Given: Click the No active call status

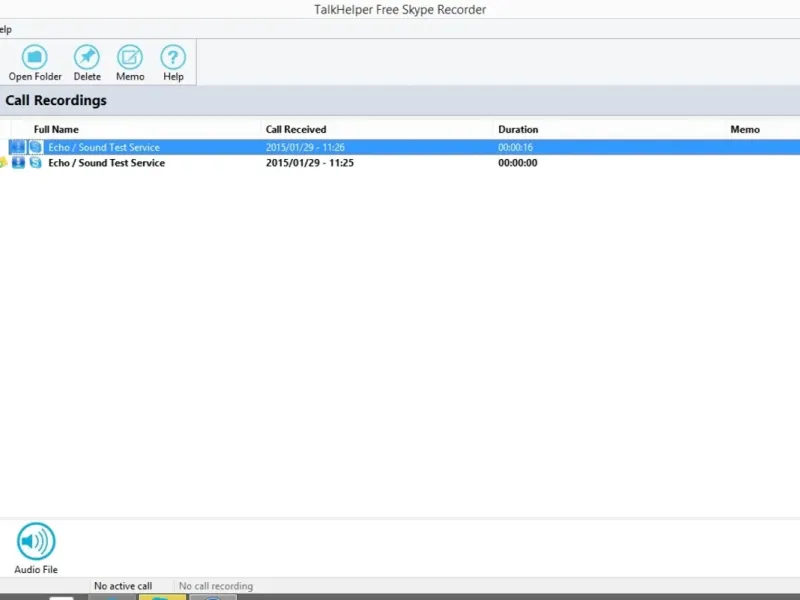Looking at the screenshot, I should tap(123, 586).
